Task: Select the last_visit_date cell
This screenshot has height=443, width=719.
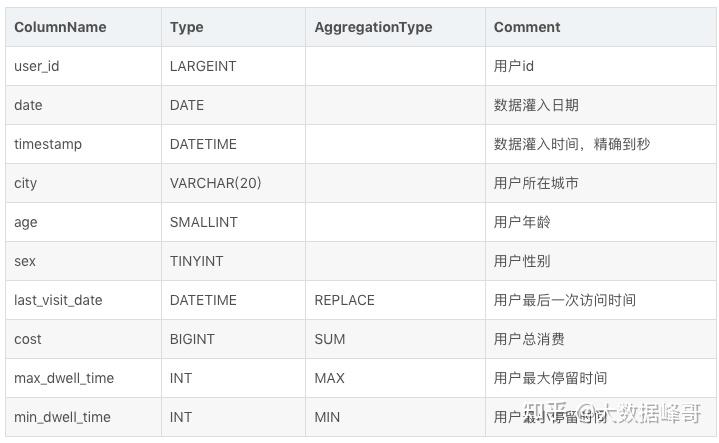Action: click(58, 300)
